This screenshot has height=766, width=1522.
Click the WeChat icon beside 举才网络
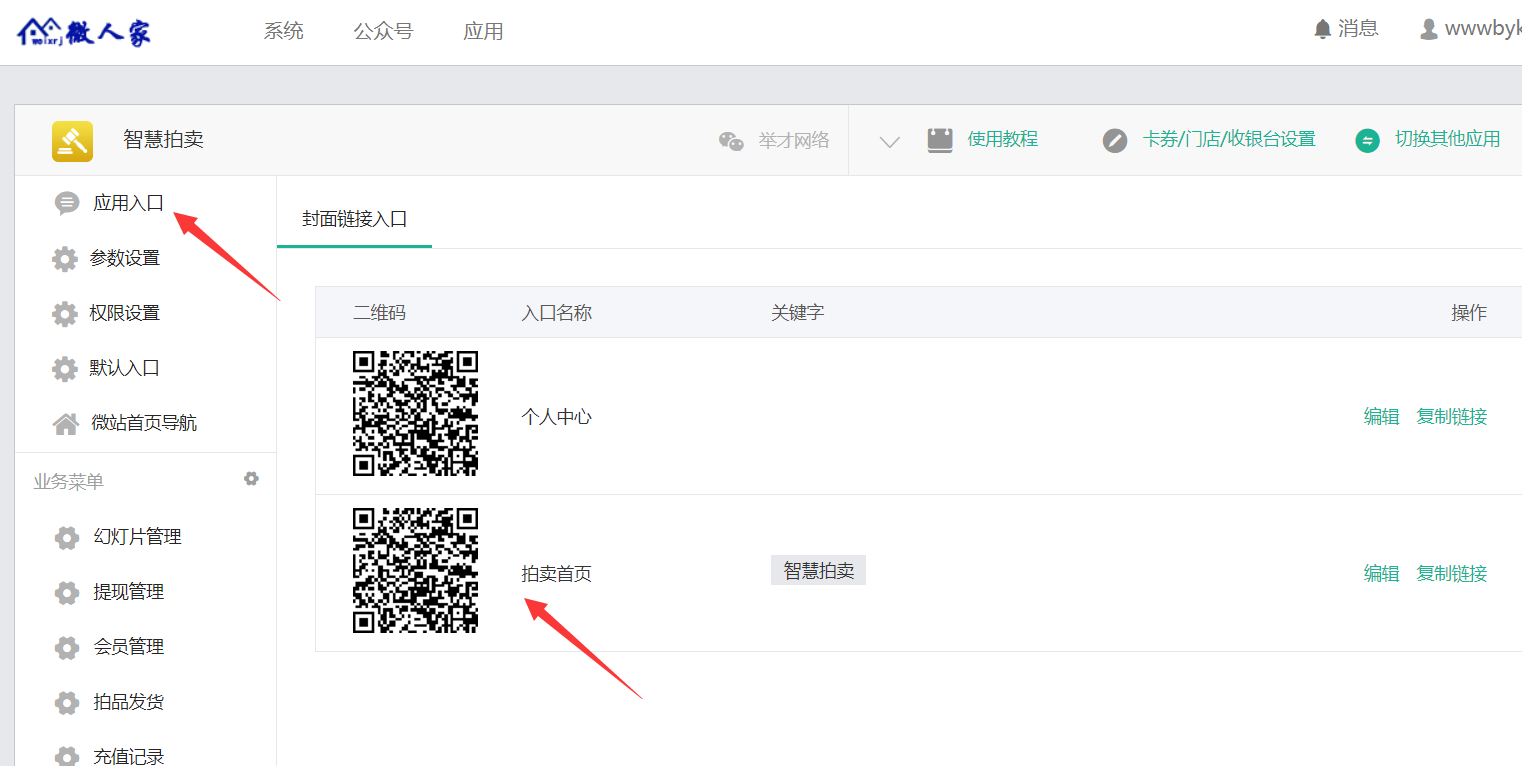click(731, 141)
